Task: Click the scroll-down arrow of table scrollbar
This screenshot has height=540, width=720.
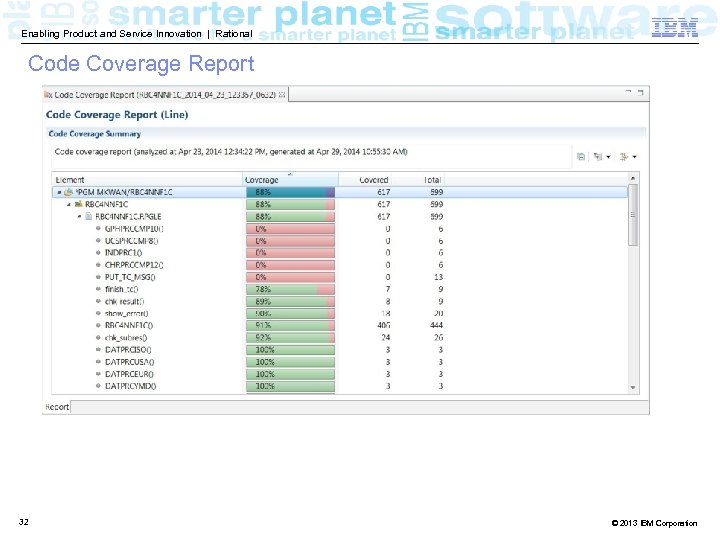Action: [x=633, y=388]
